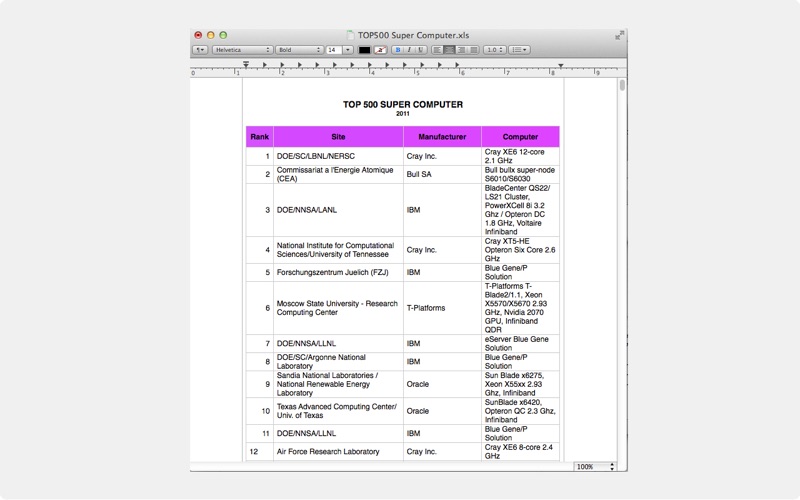The width and height of the screenshot is (800, 500).
Task: Click the BladeCenter QS22/LS21 Cluster cell
Action: pyautogui.click(x=520, y=210)
